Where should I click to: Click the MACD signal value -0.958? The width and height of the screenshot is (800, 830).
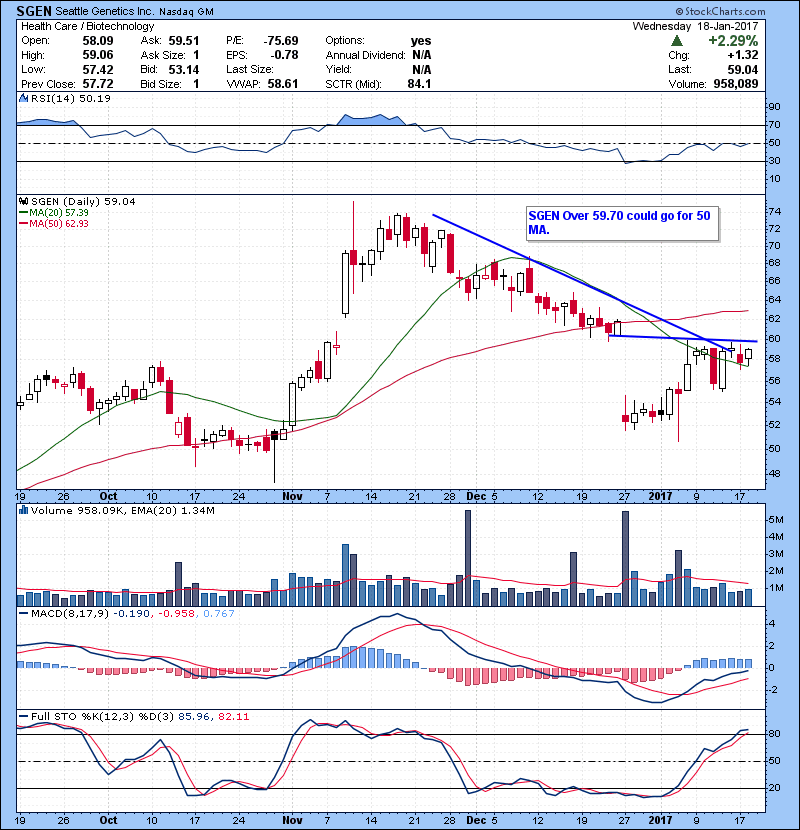tap(177, 614)
